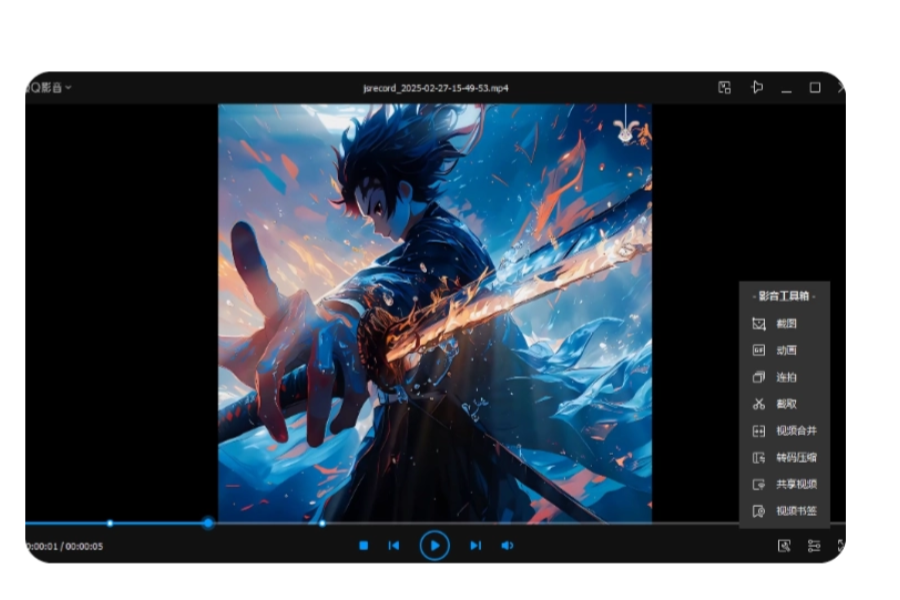Mute the volume speaker icon

tap(507, 546)
